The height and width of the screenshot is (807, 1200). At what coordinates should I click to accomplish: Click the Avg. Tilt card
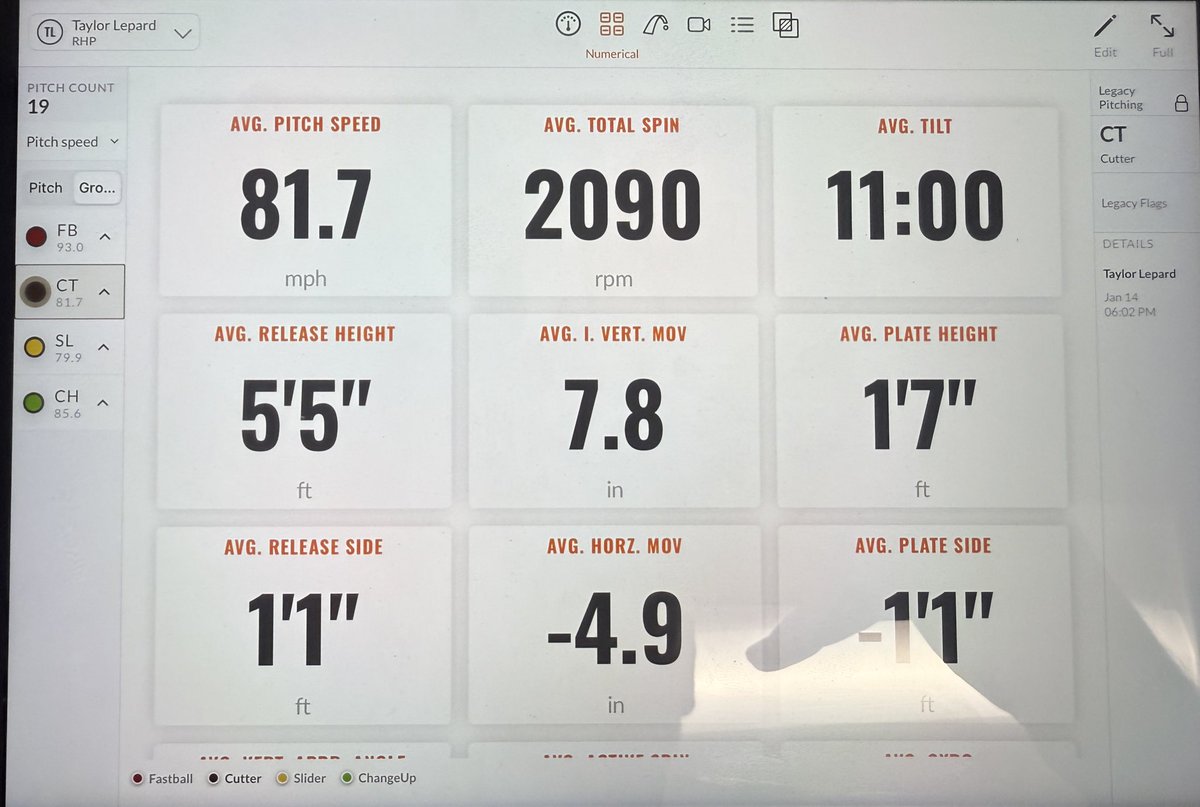[x=916, y=200]
